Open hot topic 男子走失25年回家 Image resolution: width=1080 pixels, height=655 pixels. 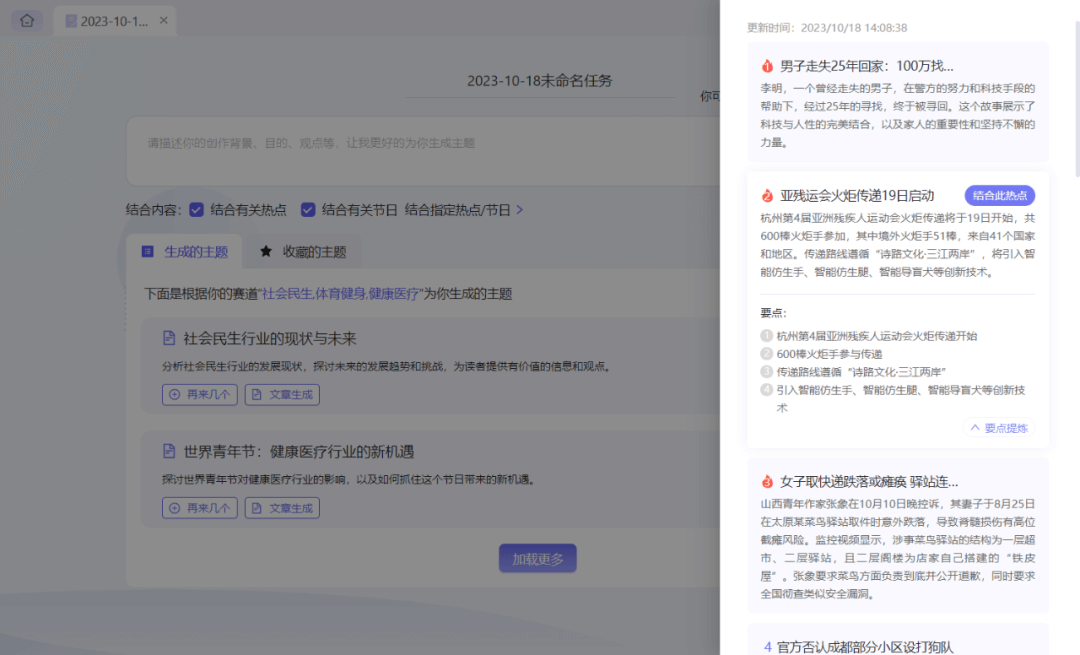pyautogui.click(x=898, y=102)
